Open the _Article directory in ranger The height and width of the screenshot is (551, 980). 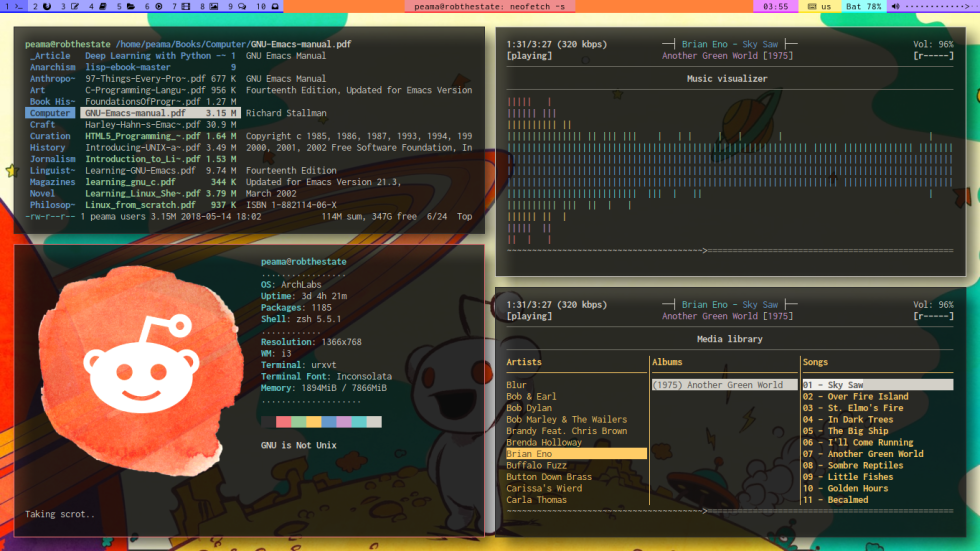click(x=50, y=56)
